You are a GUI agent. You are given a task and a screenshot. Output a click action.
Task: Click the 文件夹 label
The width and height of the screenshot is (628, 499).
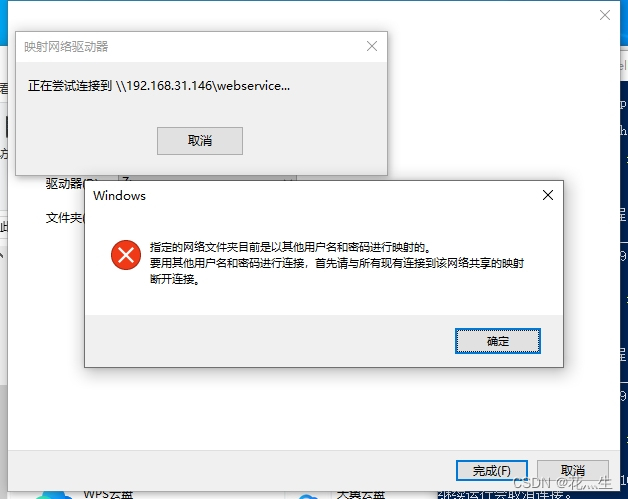pyautogui.click(x=64, y=218)
